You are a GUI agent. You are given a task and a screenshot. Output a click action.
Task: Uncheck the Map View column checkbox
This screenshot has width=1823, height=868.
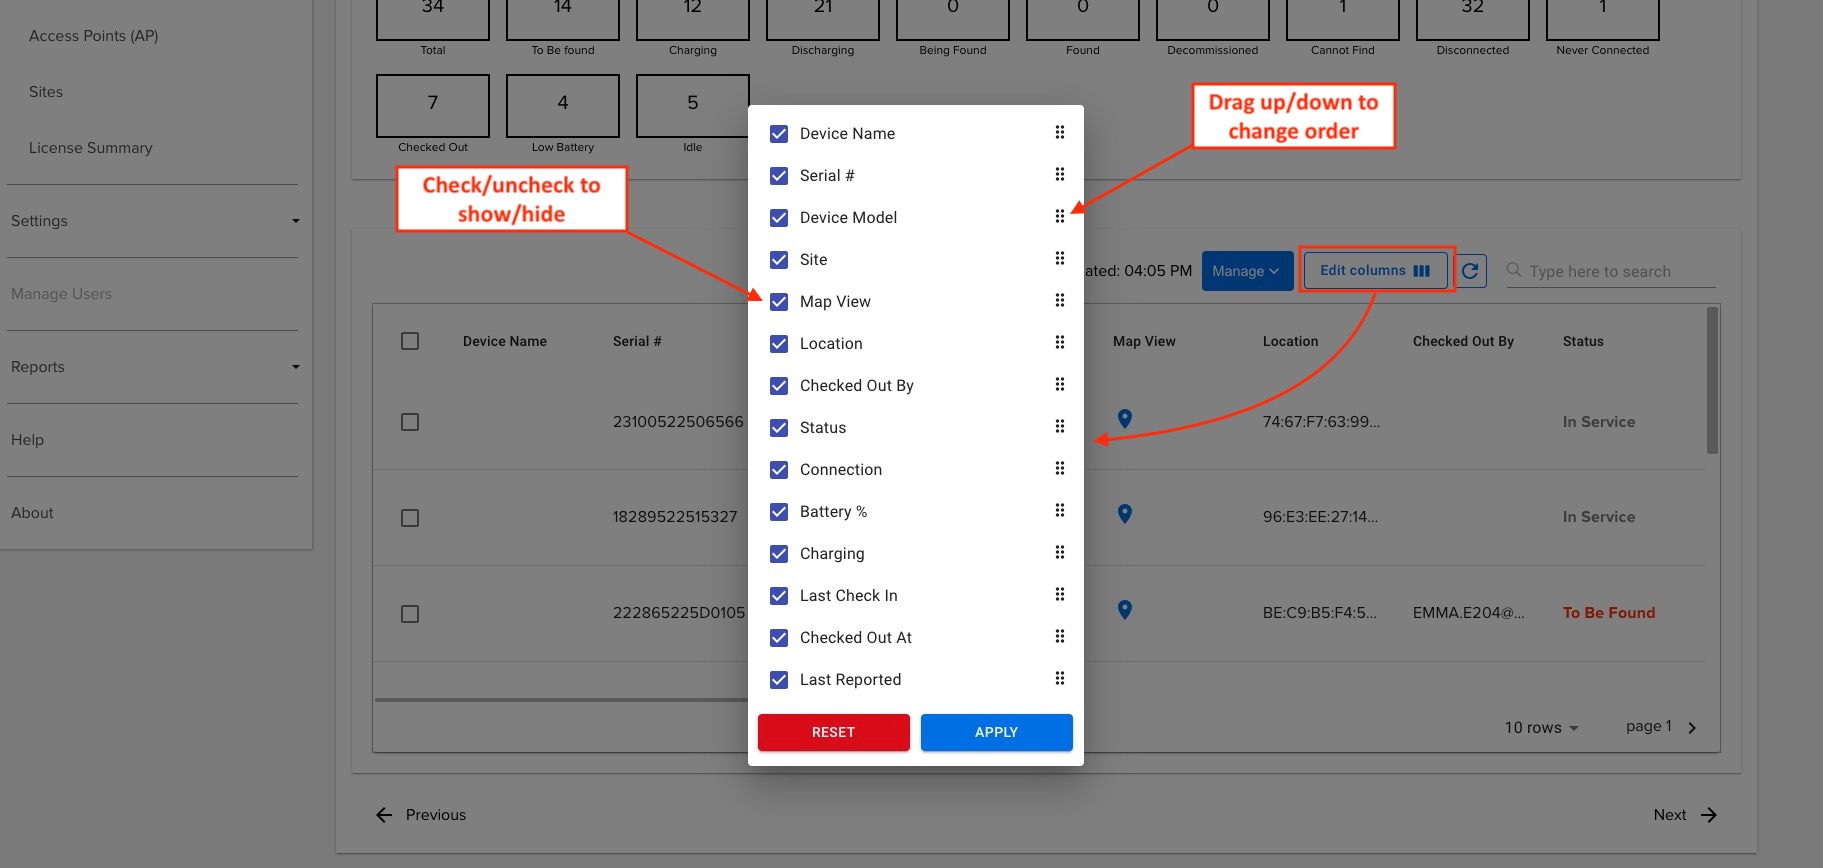click(x=779, y=301)
